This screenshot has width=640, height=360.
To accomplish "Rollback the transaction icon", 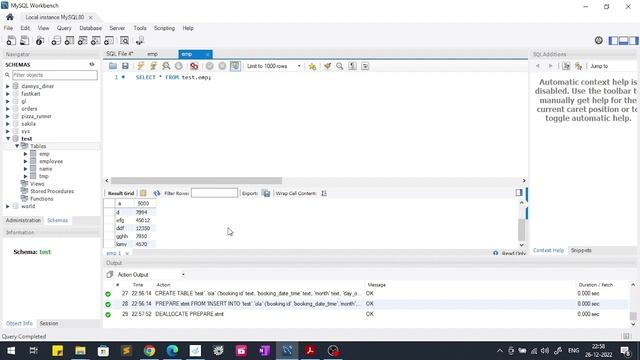I will 222,66.
